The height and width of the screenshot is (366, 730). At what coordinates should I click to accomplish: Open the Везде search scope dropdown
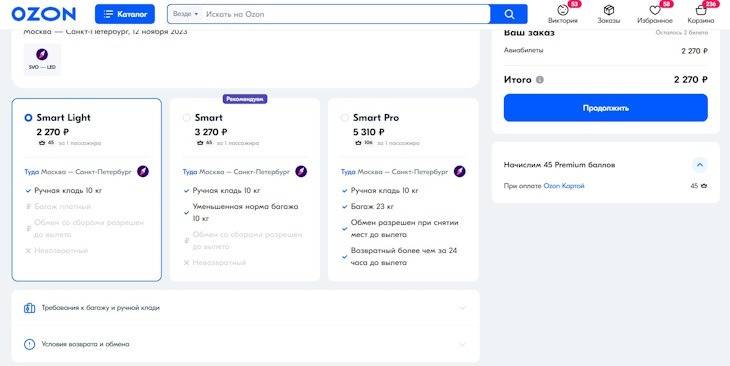pos(185,14)
